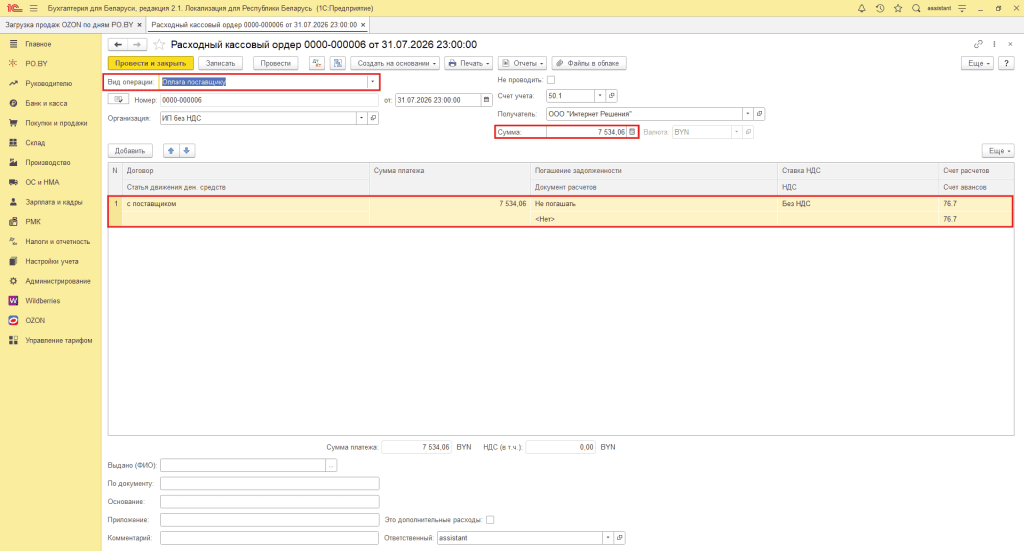This screenshot has height=551, width=1024.
Task: Open table Еще menu above the grid
Action: 999,151
